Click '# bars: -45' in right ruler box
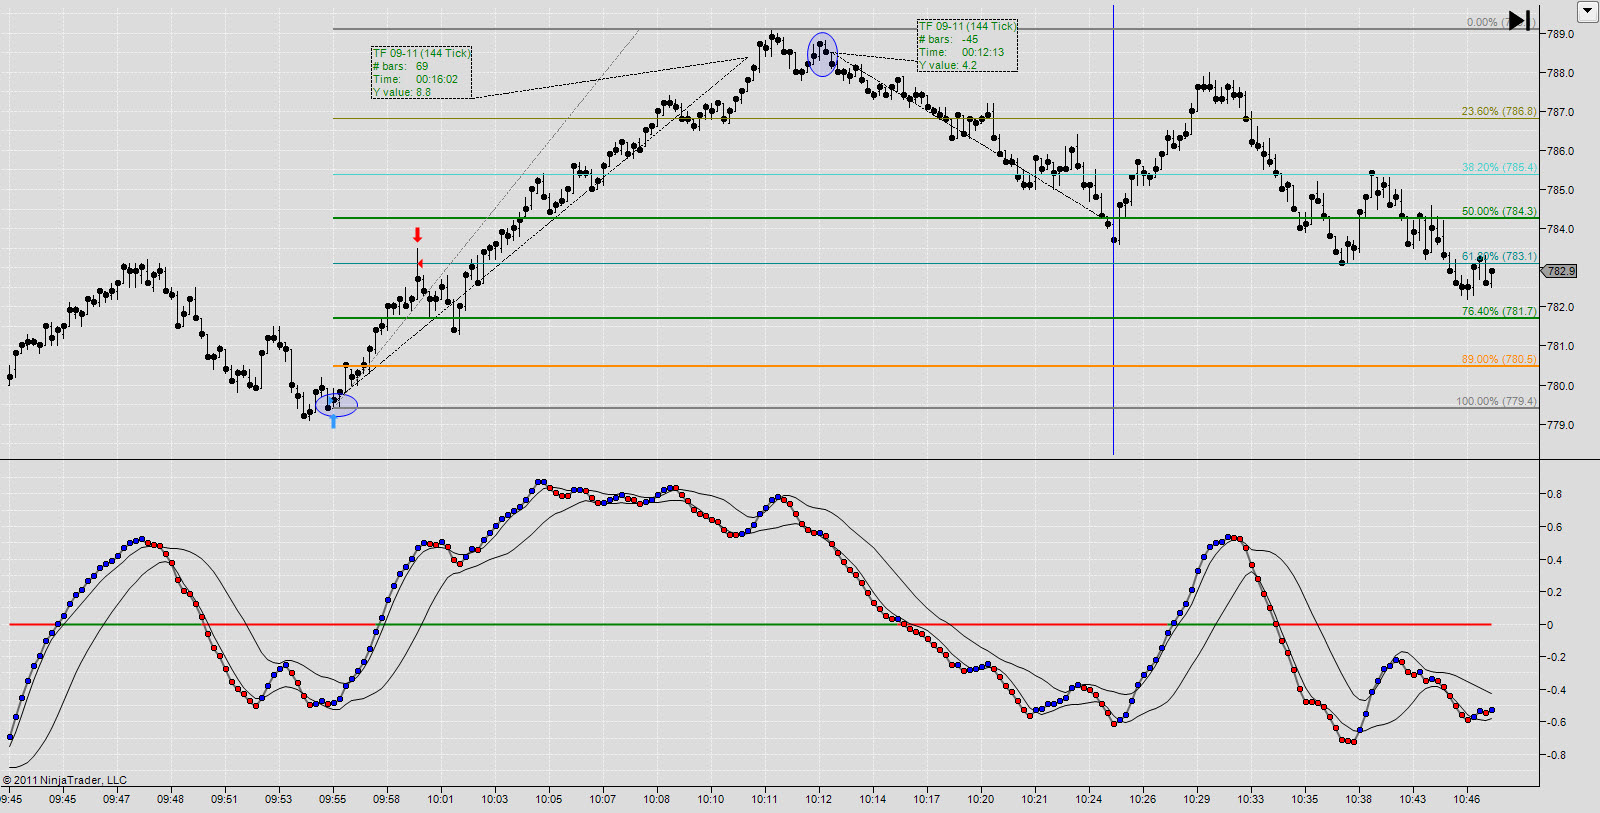 click(949, 39)
